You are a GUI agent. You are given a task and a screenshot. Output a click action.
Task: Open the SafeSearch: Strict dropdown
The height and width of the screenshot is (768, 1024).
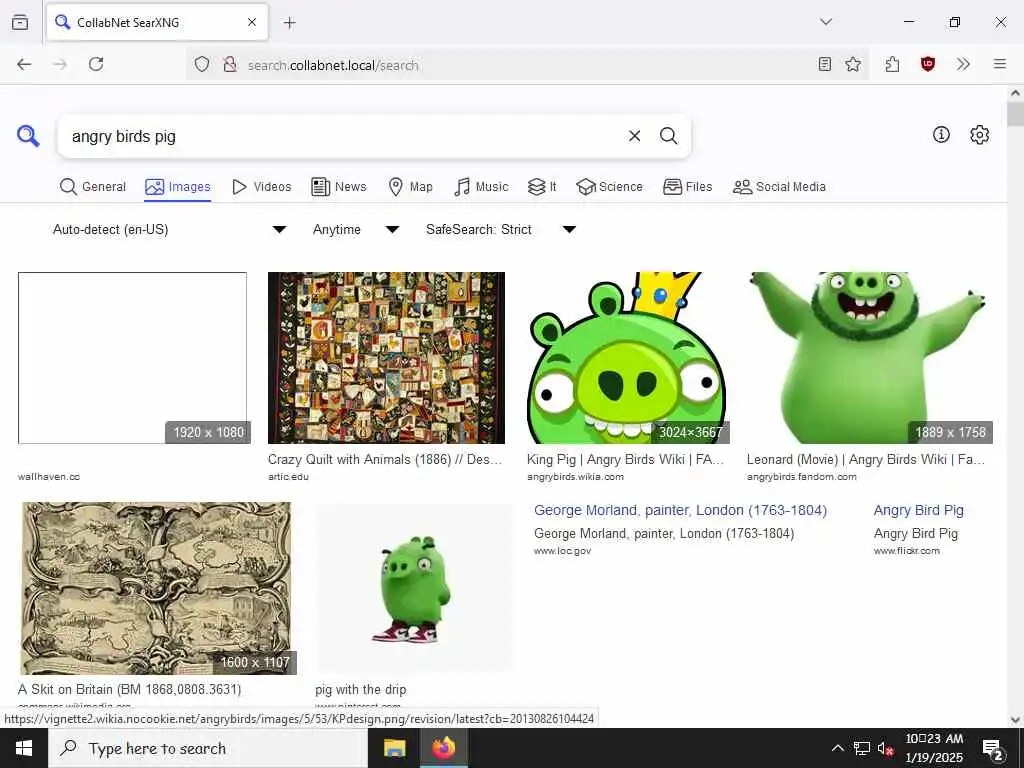click(x=500, y=229)
